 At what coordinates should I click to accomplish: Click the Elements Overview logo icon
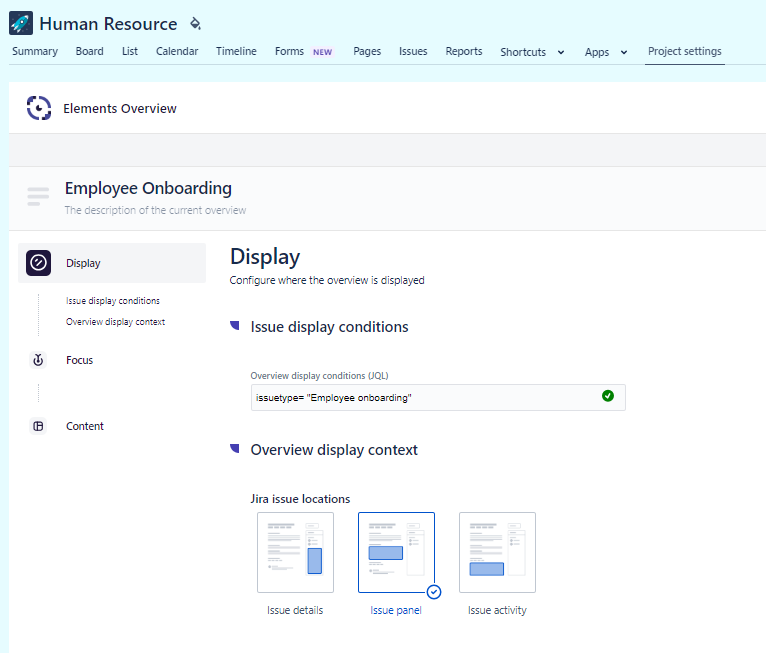point(38,108)
